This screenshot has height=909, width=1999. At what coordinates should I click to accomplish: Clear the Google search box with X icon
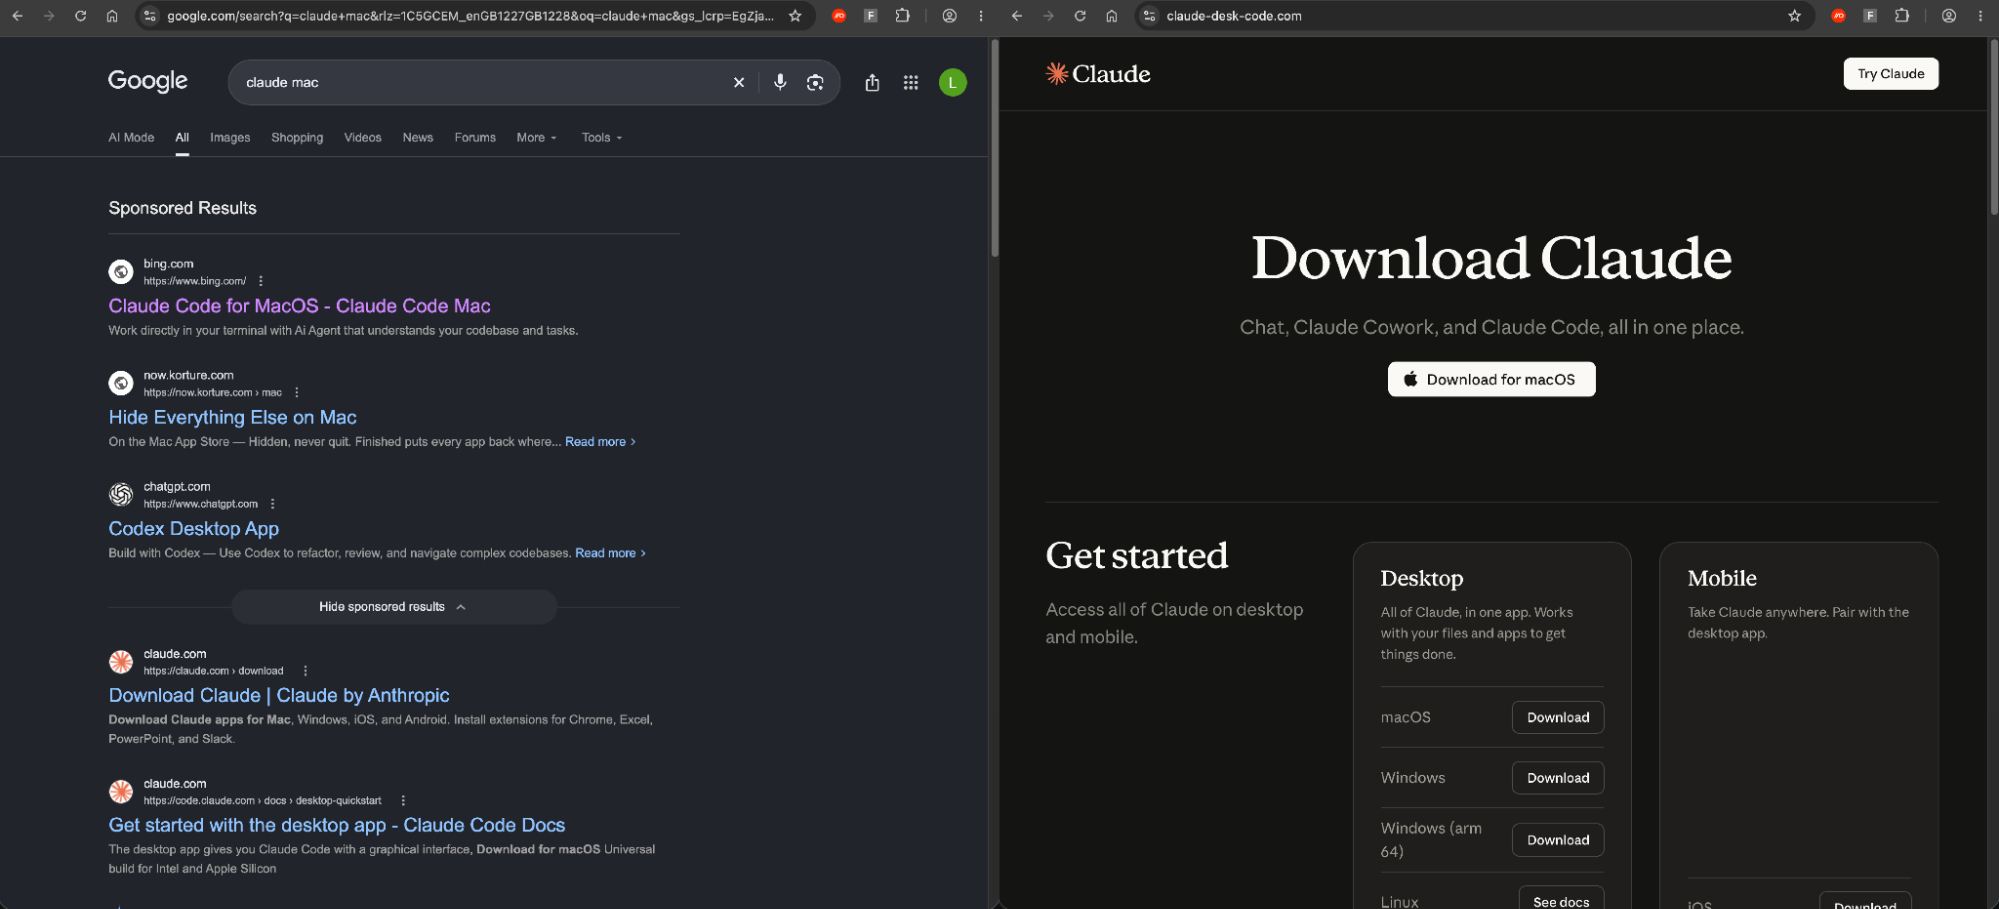[739, 82]
